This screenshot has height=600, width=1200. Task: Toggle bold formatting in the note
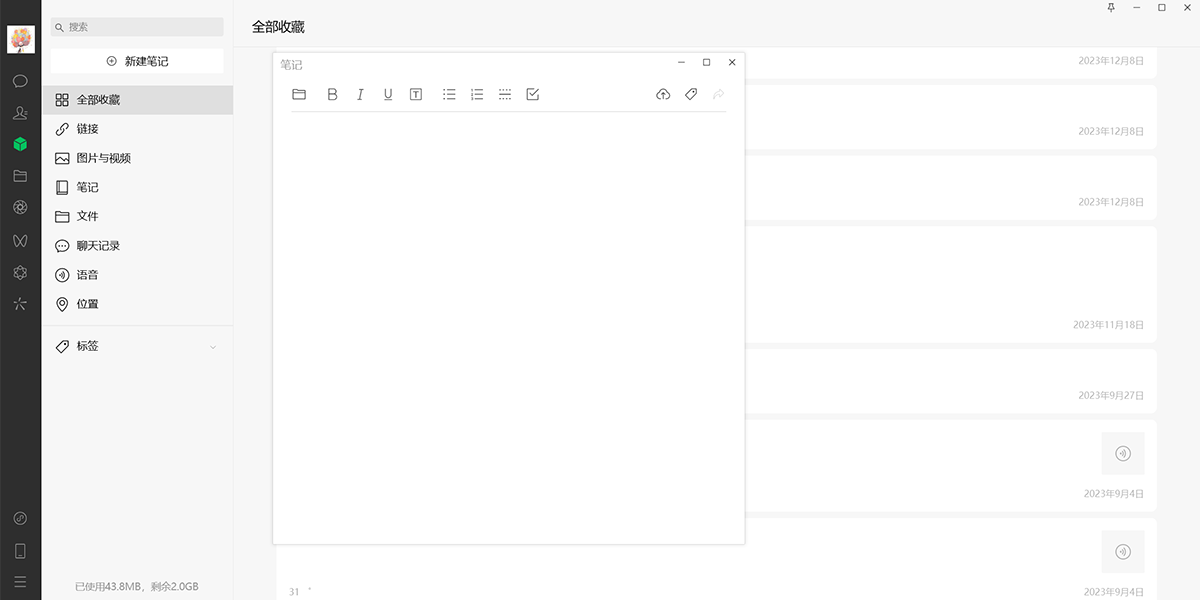point(333,94)
